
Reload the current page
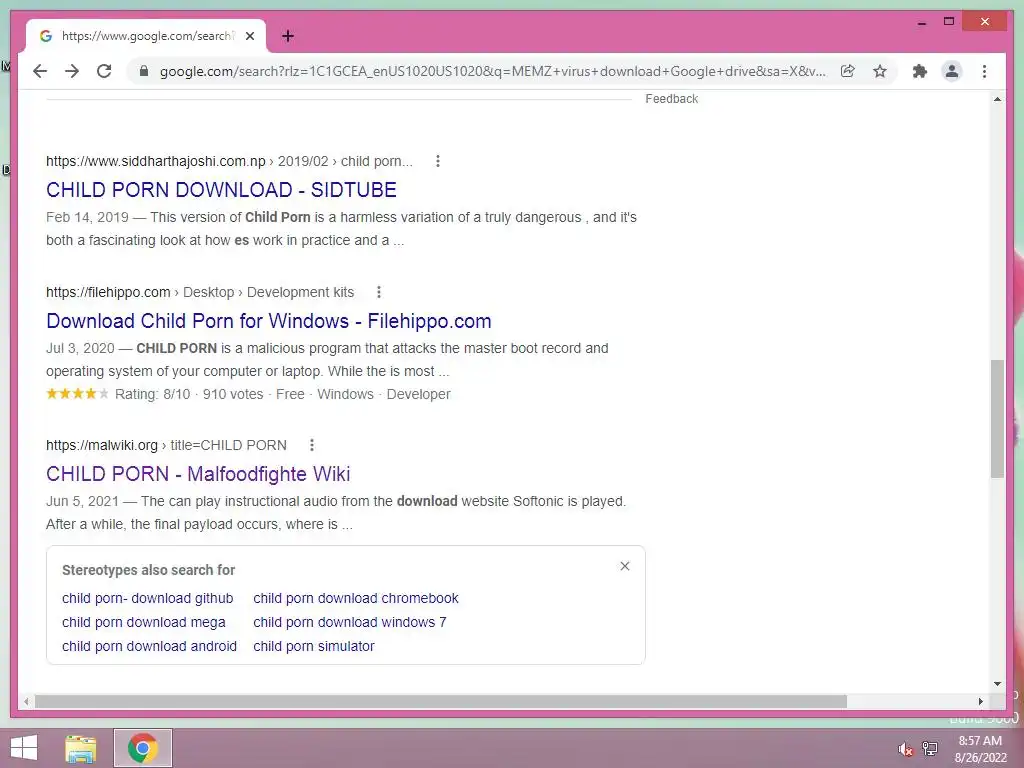click(x=104, y=71)
